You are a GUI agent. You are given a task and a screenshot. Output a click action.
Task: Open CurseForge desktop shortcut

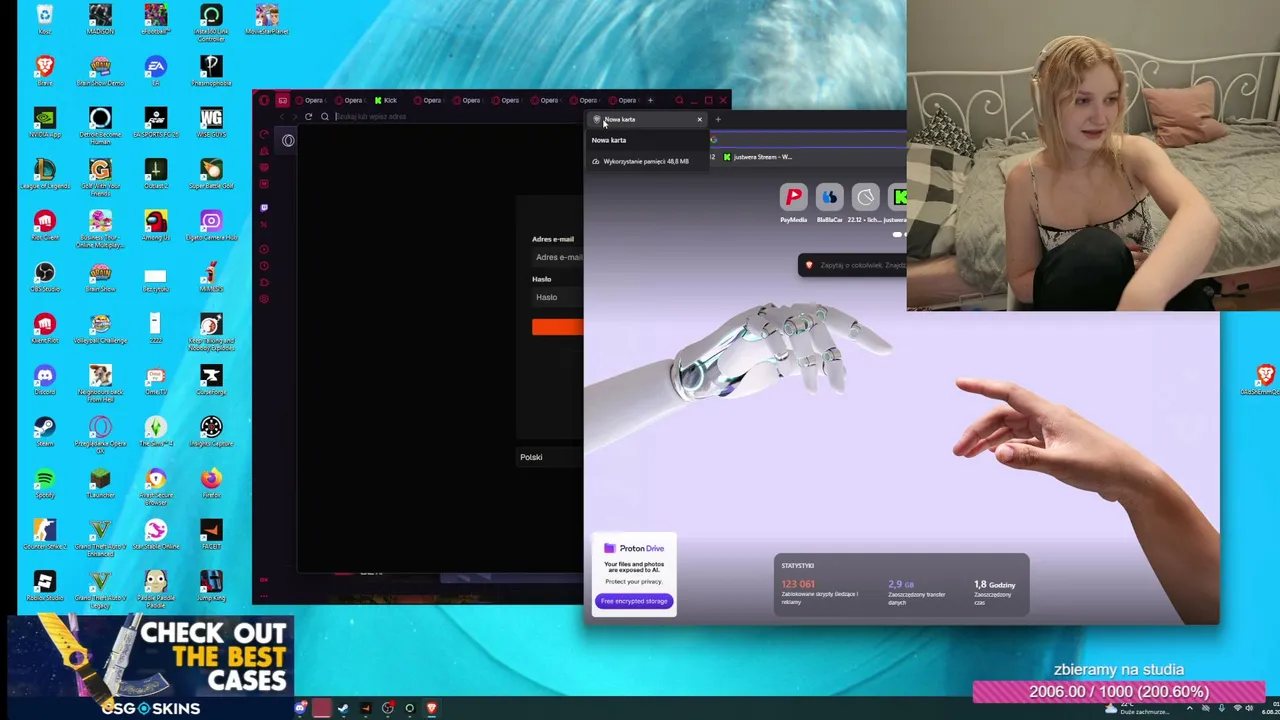(211, 380)
